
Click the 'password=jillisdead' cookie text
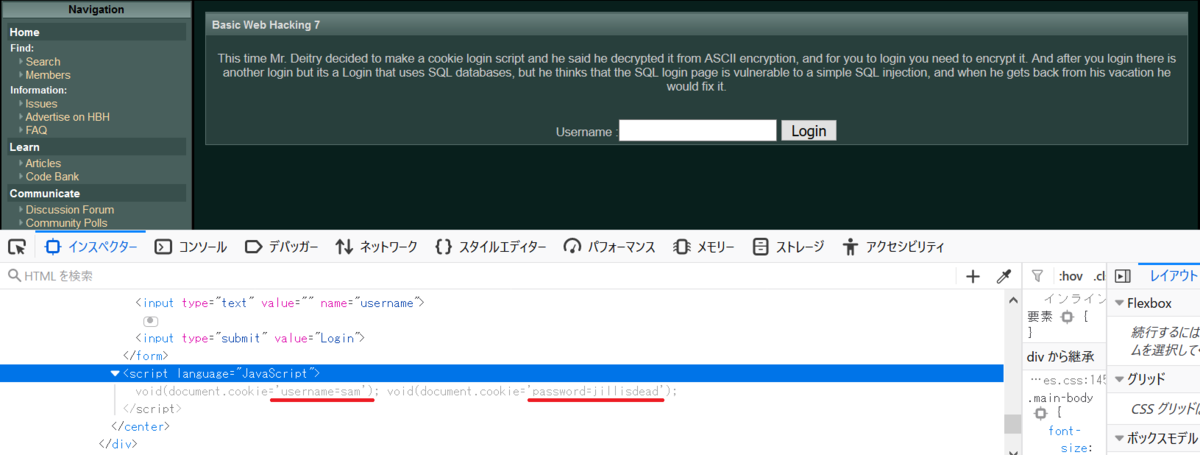coord(596,391)
